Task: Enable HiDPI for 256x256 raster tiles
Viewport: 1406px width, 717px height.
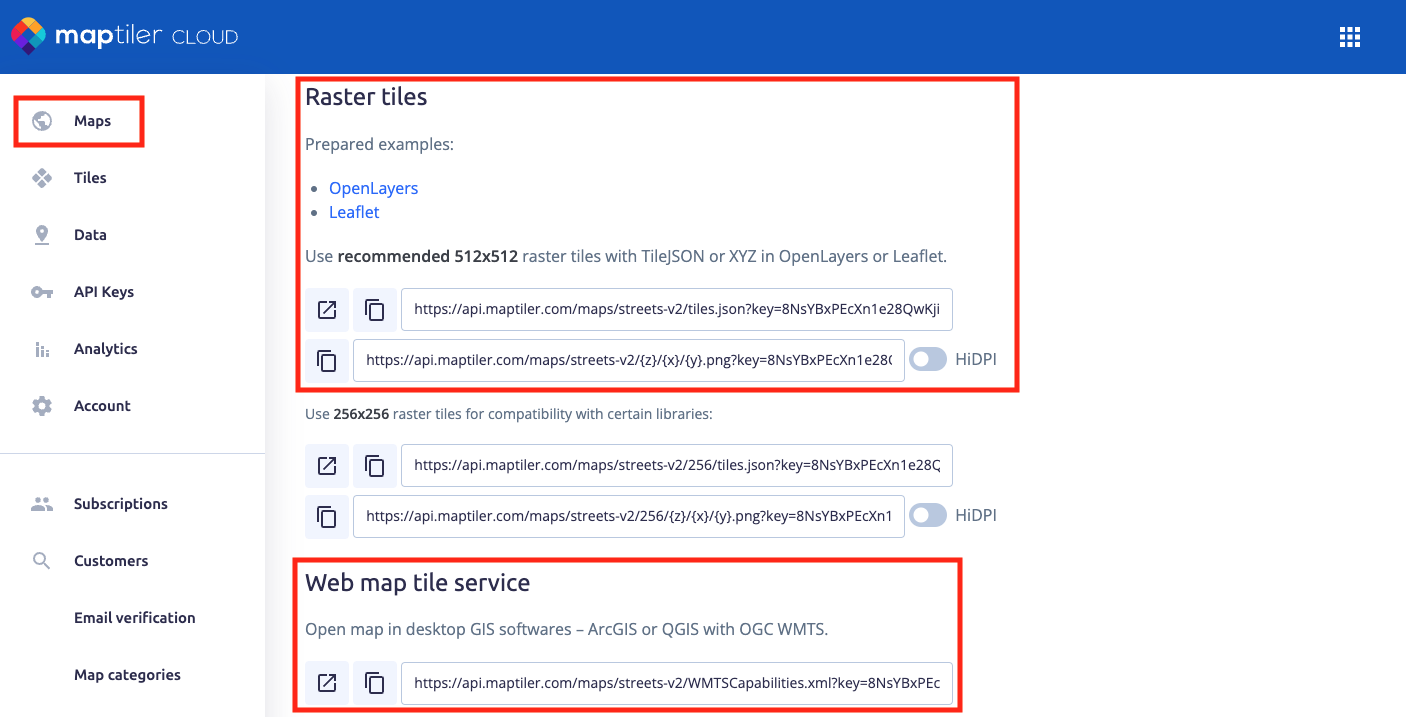Action: point(927,516)
